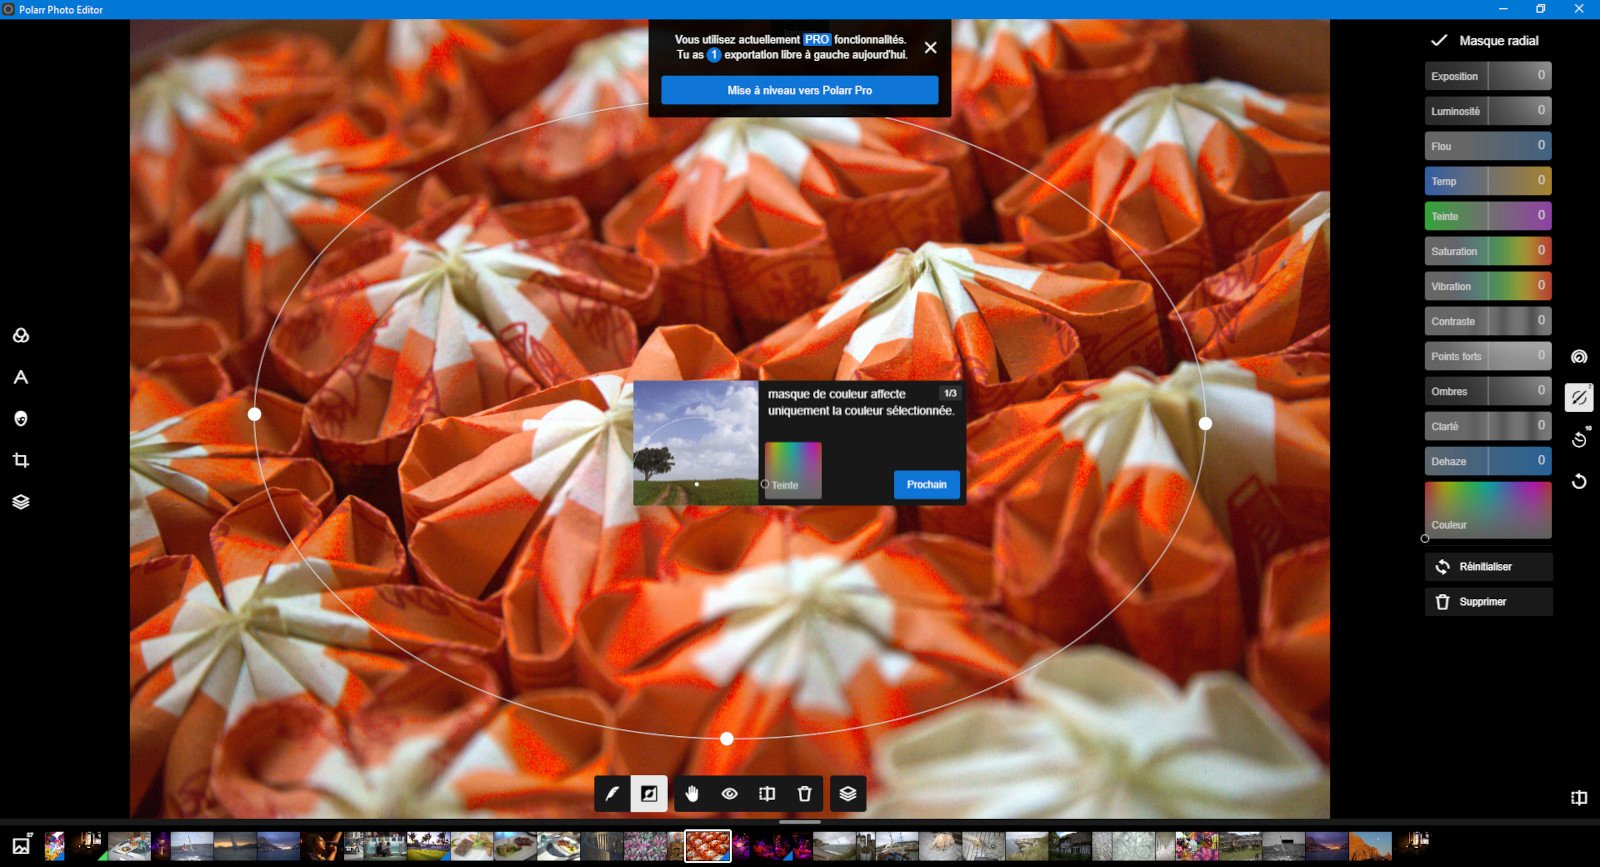This screenshot has height=867, width=1600.
Task: Click the Couleur gradient picker
Action: (x=1488, y=510)
